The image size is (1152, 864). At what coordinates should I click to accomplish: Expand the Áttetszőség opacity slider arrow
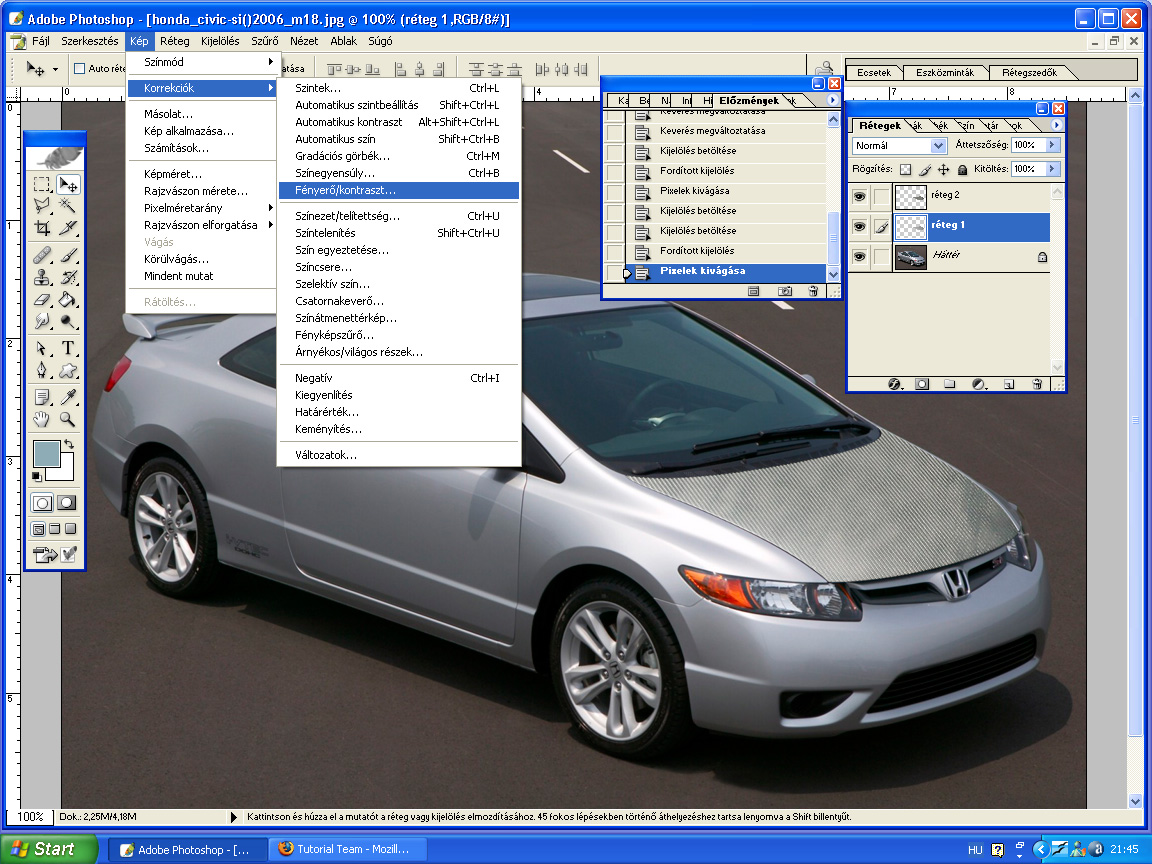(x=1051, y=146)
